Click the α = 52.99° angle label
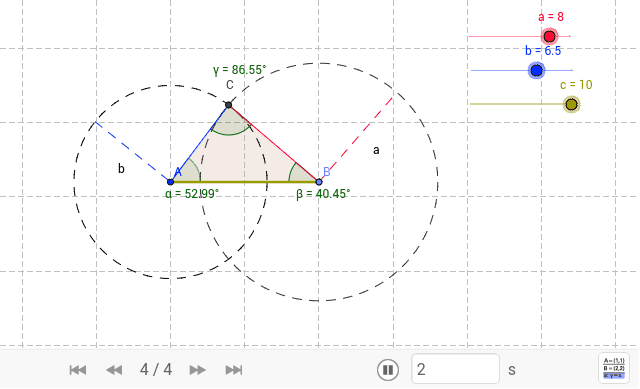 coord(192,193)
